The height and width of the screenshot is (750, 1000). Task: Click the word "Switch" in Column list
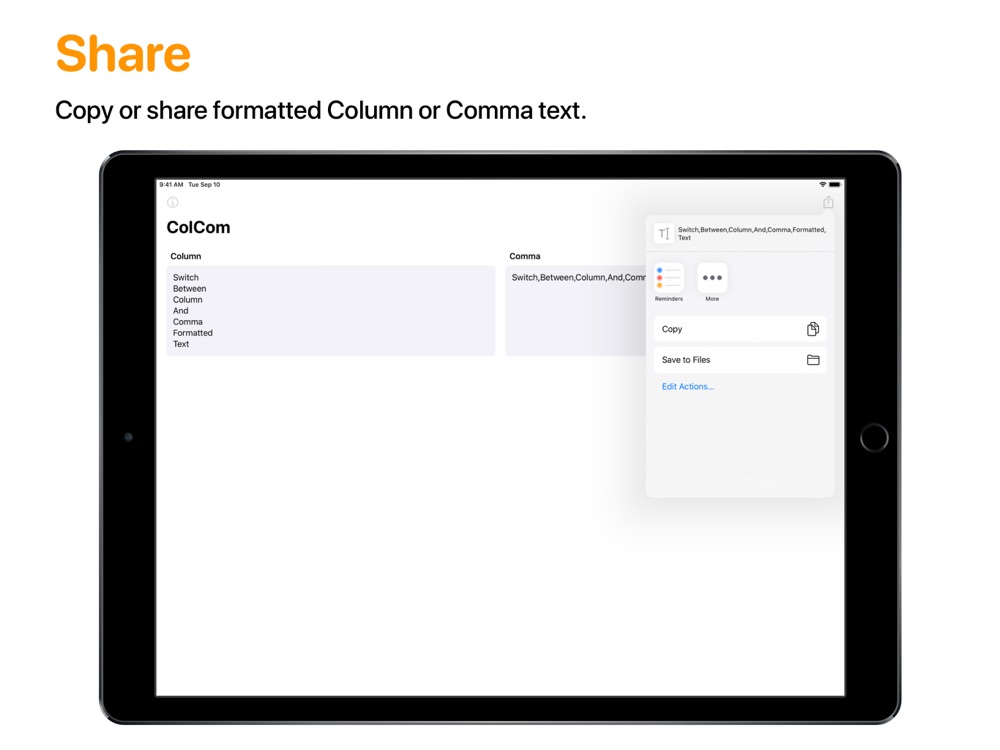[186, 277]
